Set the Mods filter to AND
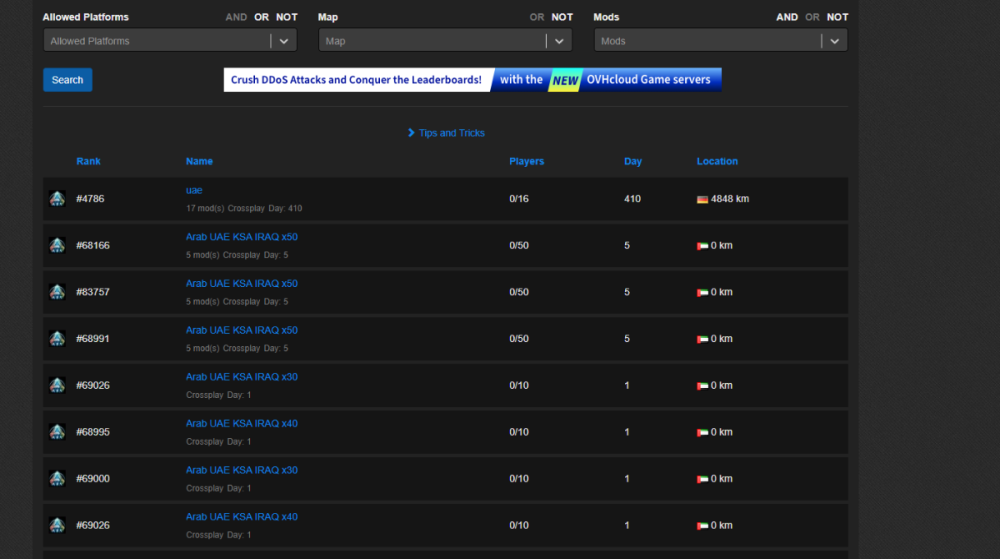 pyautogui.click(x=787, y=17)
